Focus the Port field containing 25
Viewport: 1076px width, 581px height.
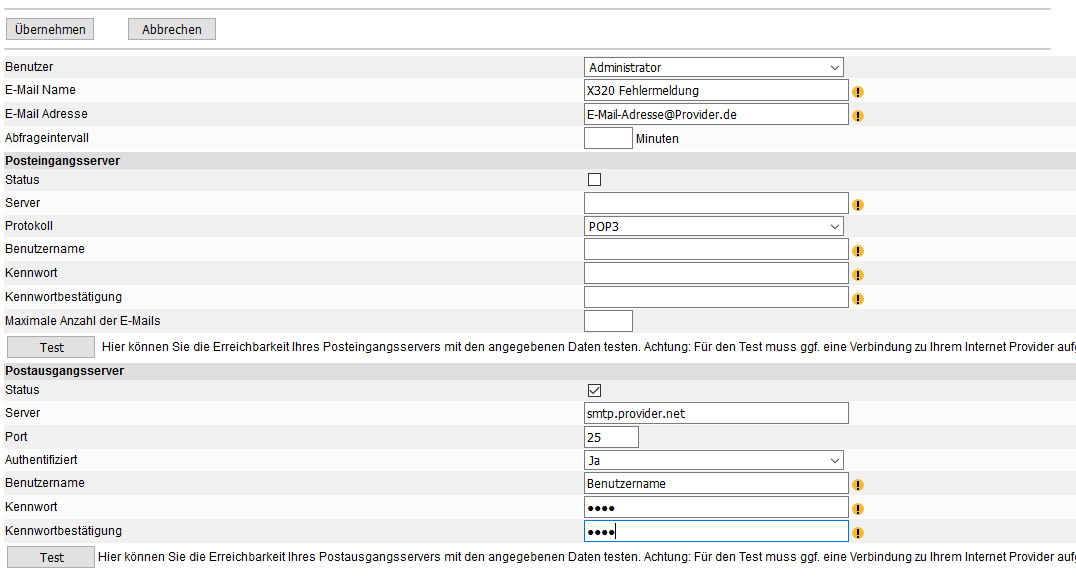tap(611, 437)
